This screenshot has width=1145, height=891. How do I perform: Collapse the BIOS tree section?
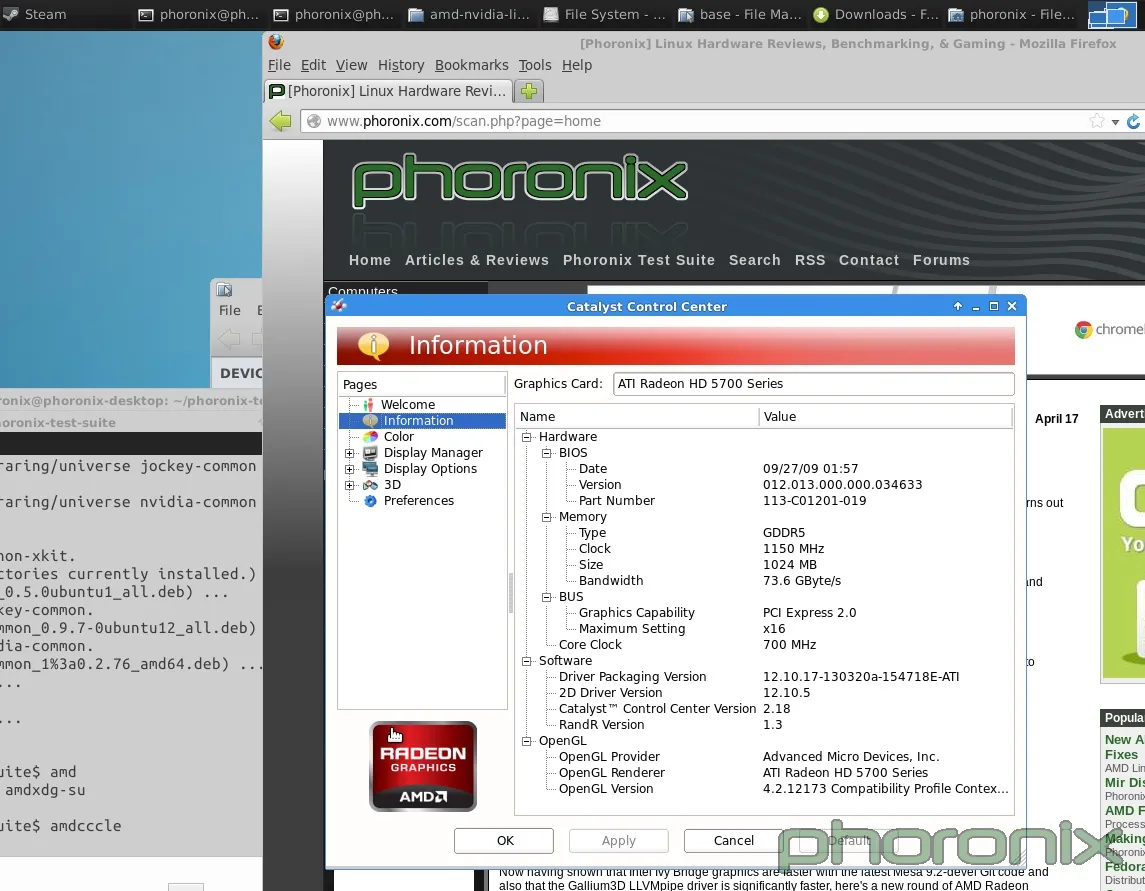click(546, 454)
